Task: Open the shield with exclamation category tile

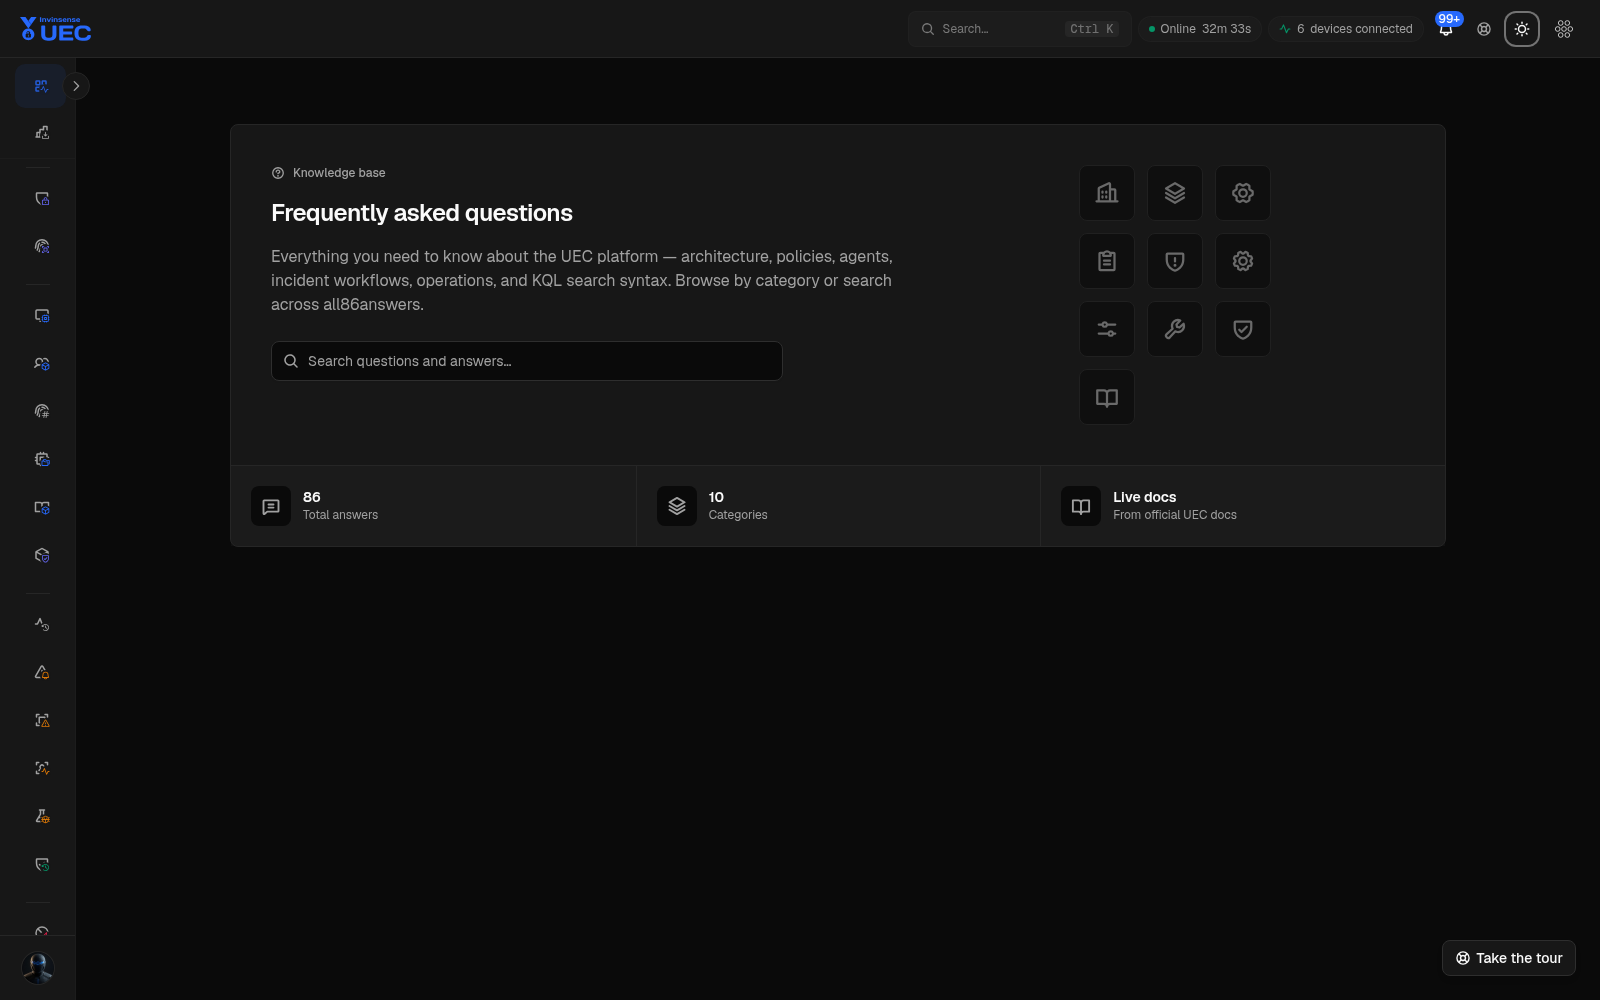Action: point(1175,261)
